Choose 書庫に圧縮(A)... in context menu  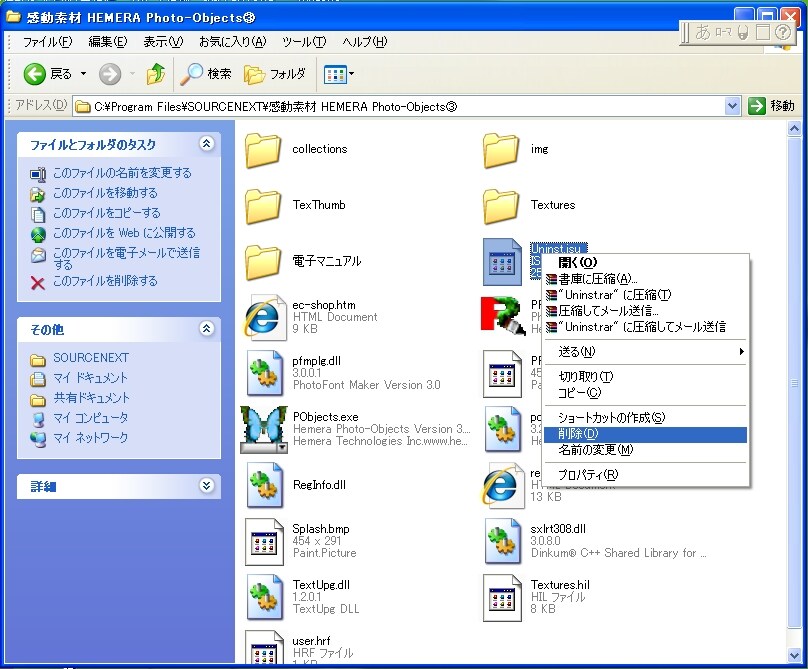(x=645, y=279)
